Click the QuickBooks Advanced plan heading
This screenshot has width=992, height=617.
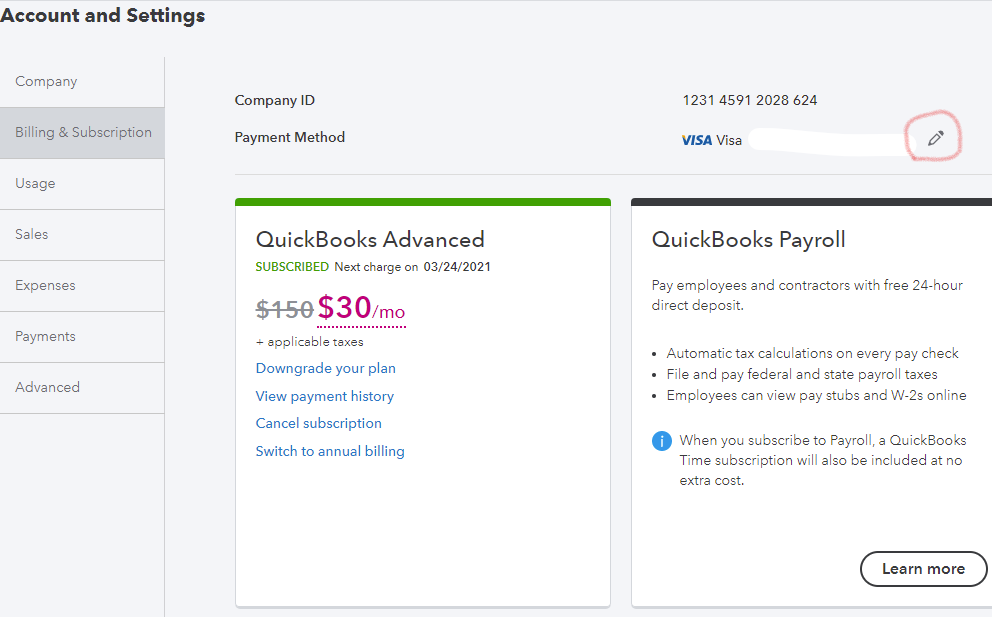pos(370,240)
